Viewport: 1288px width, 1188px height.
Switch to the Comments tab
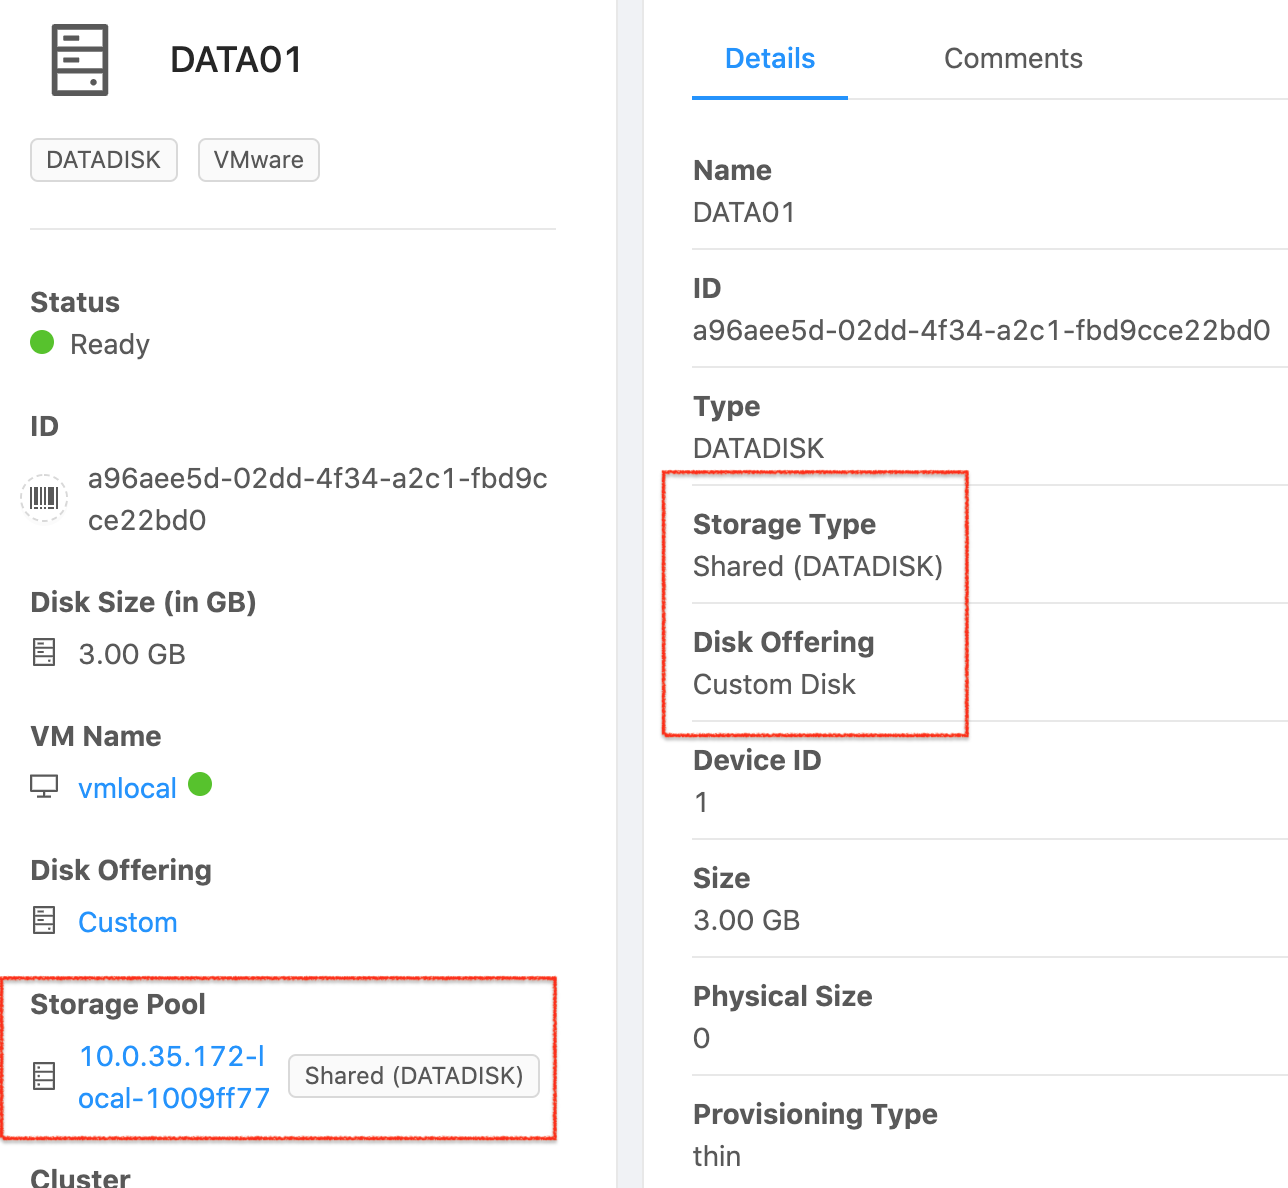pos(1013,58)
